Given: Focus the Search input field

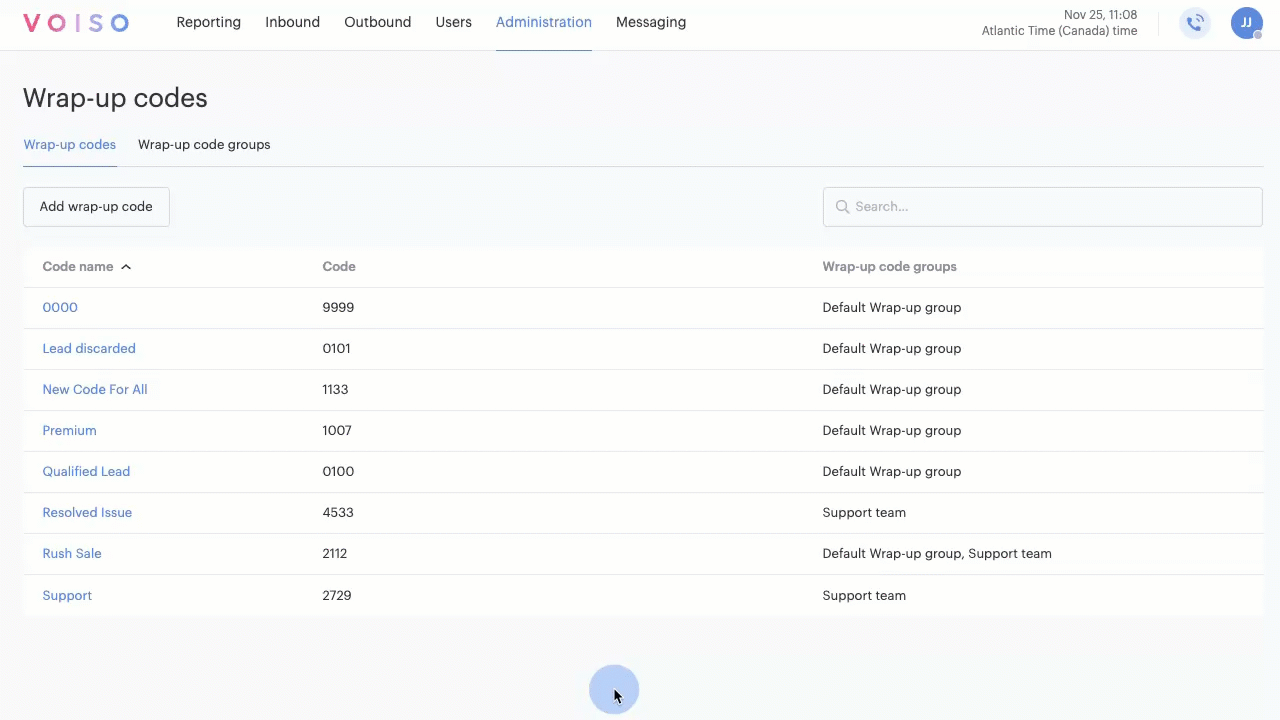Looking at the screenshot, I should tap(1050, 207).
